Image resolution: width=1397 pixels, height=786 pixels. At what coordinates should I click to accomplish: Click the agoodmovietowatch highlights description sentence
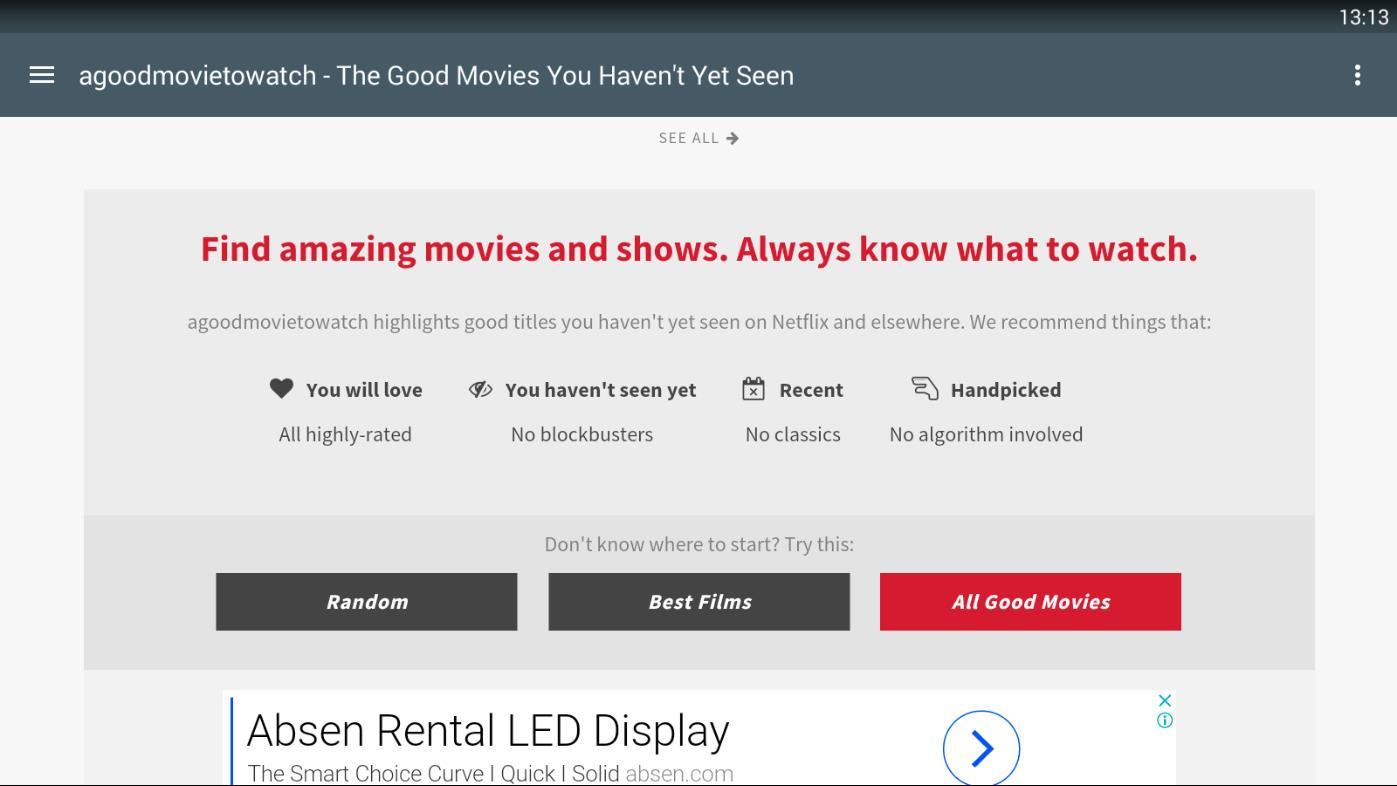click(x=699, y=322)
